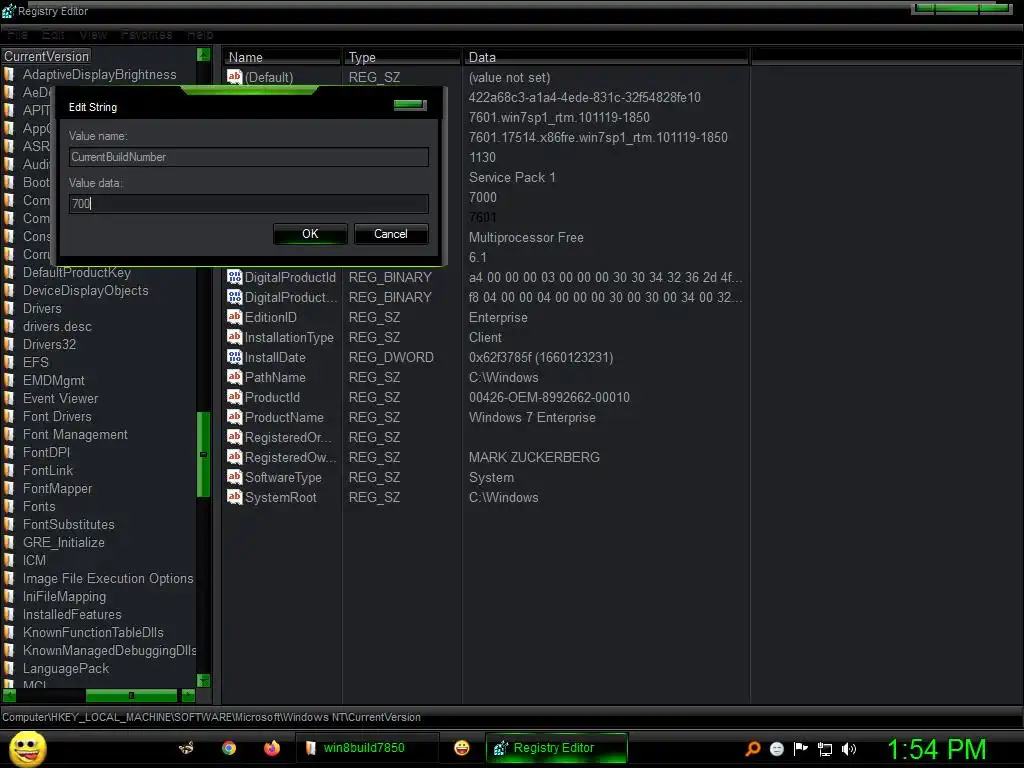Click the SoftwareType string icon
Screen dimensions: 1024x768
point(234,477)
